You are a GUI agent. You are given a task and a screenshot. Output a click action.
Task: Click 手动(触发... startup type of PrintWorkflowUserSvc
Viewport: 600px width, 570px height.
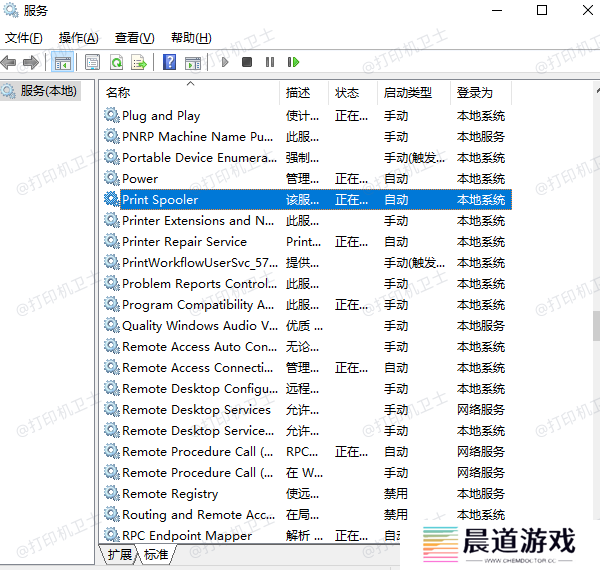click(x=414, y=263)
